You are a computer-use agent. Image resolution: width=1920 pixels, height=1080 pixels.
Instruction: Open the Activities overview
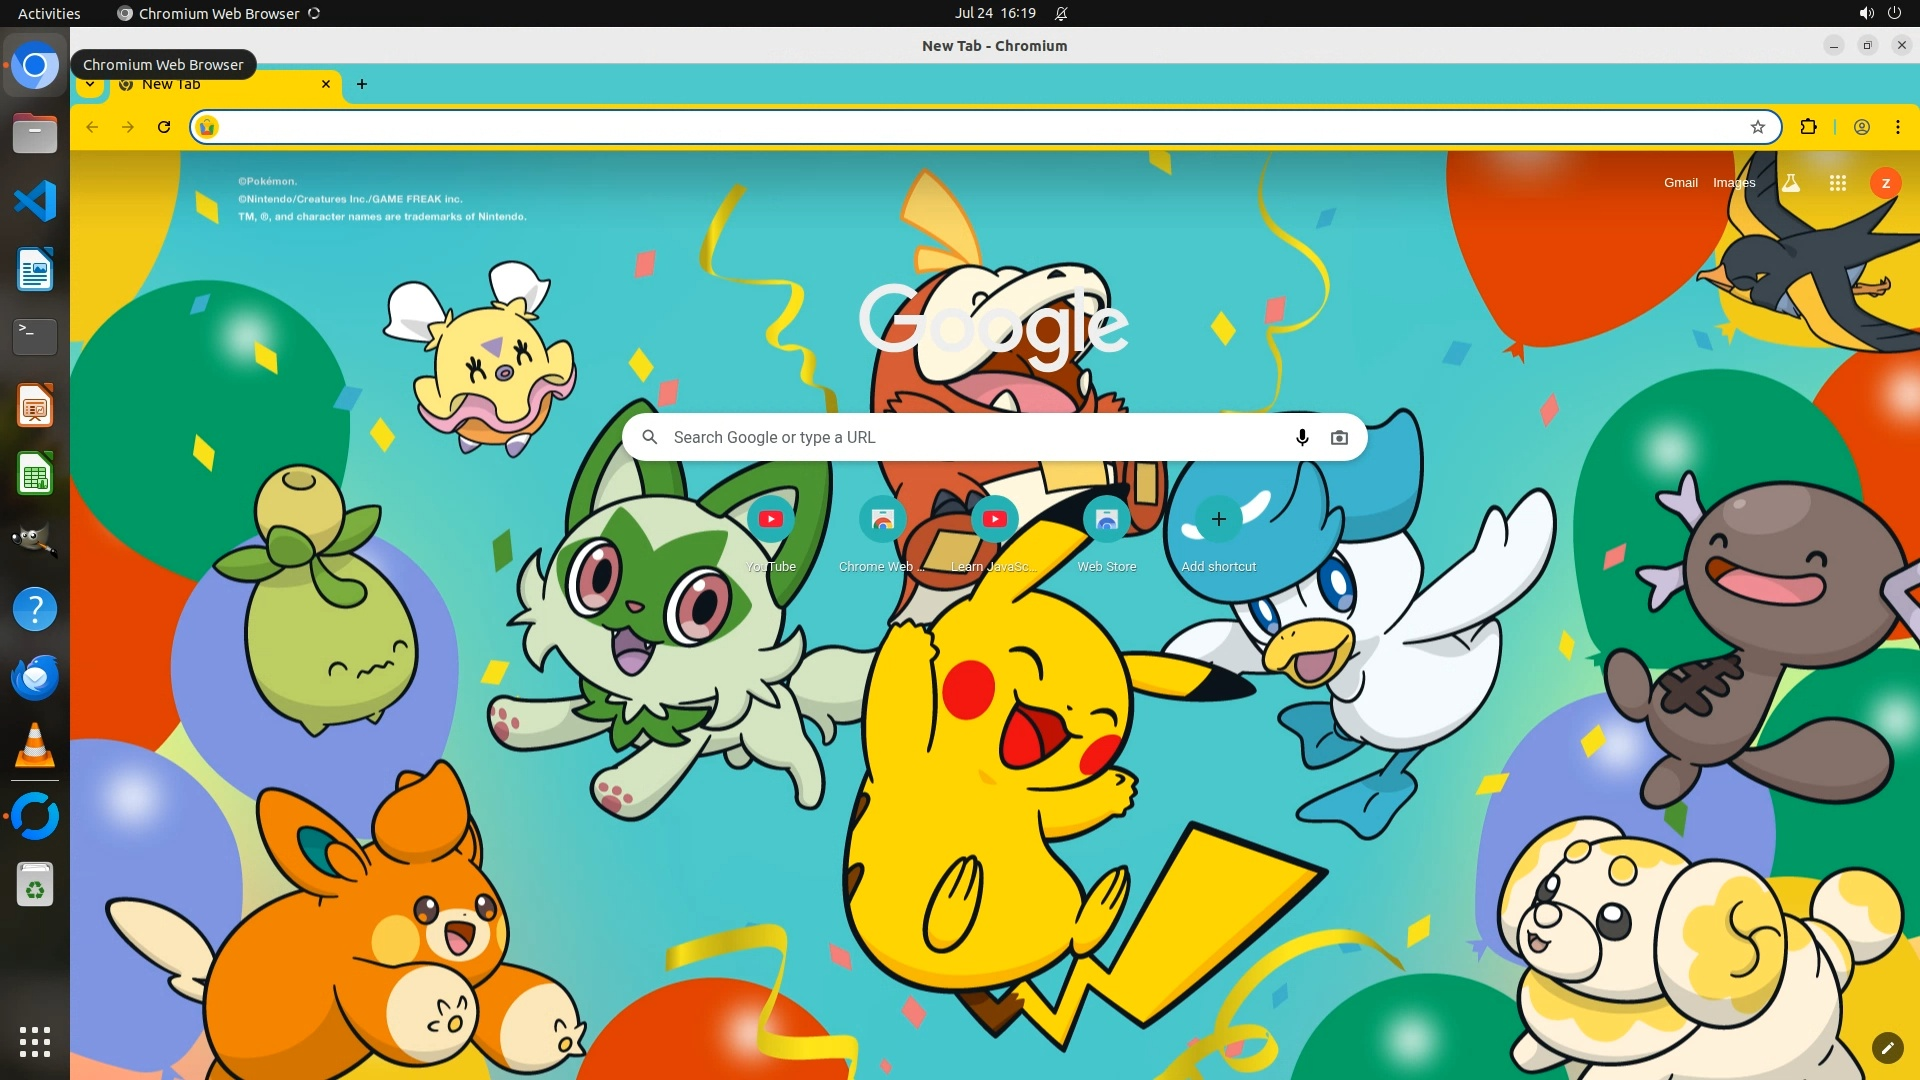[49, 13]
